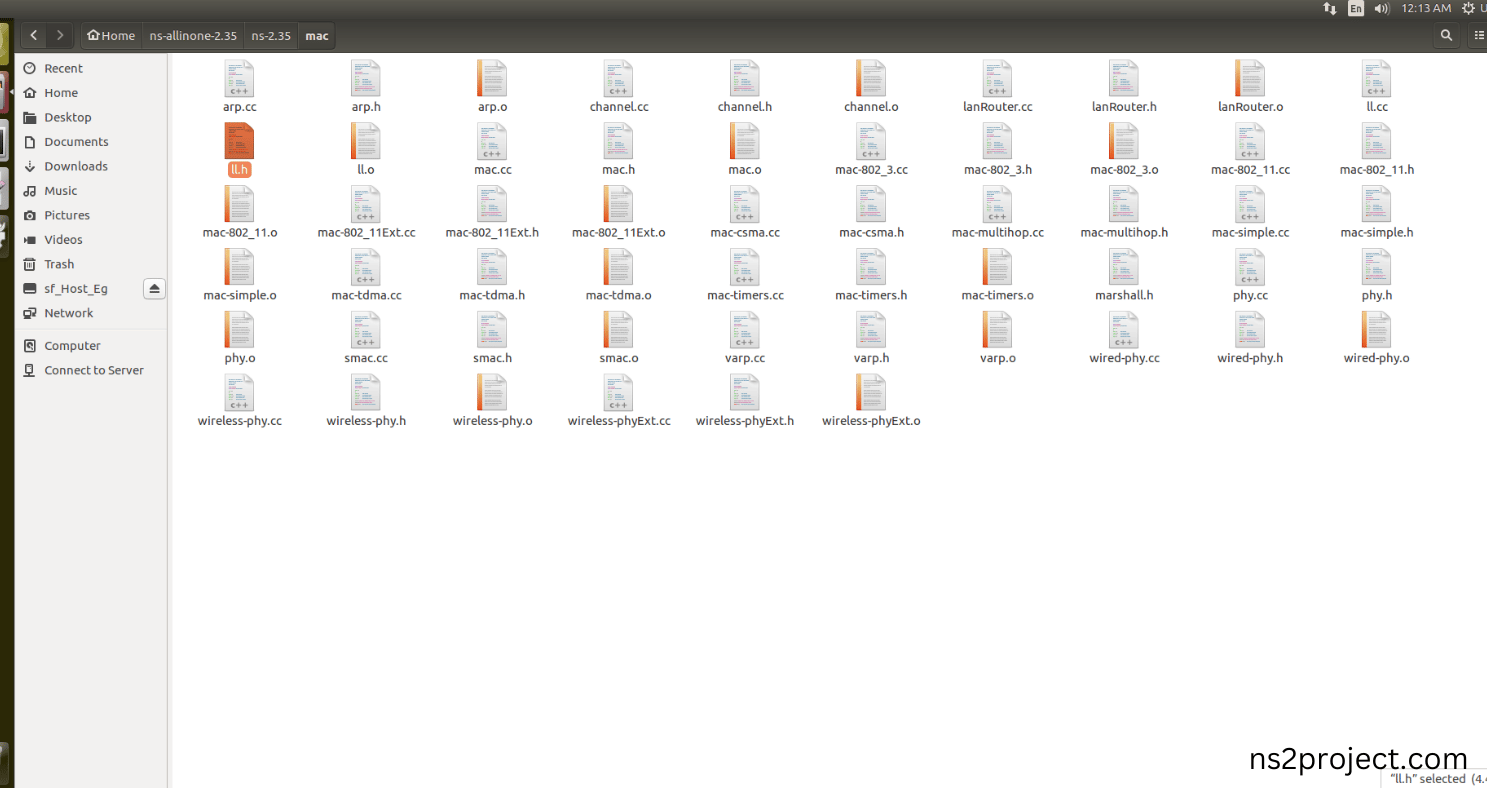Select the mac-802_11.h file icon
This screenshot has height=788, width=1487.
[x=1376, y=142]
